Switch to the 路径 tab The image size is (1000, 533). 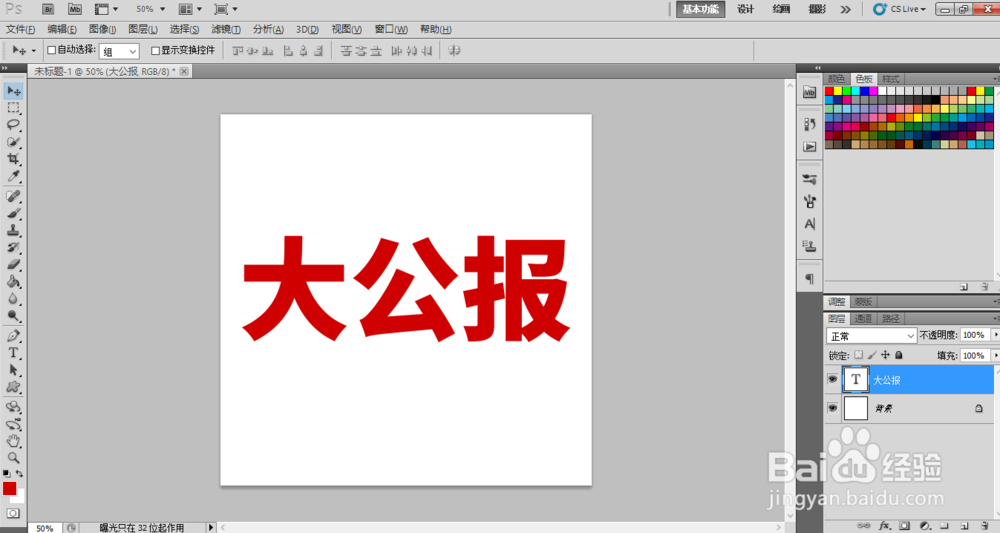pyautogui.click(x=890, y=318)
